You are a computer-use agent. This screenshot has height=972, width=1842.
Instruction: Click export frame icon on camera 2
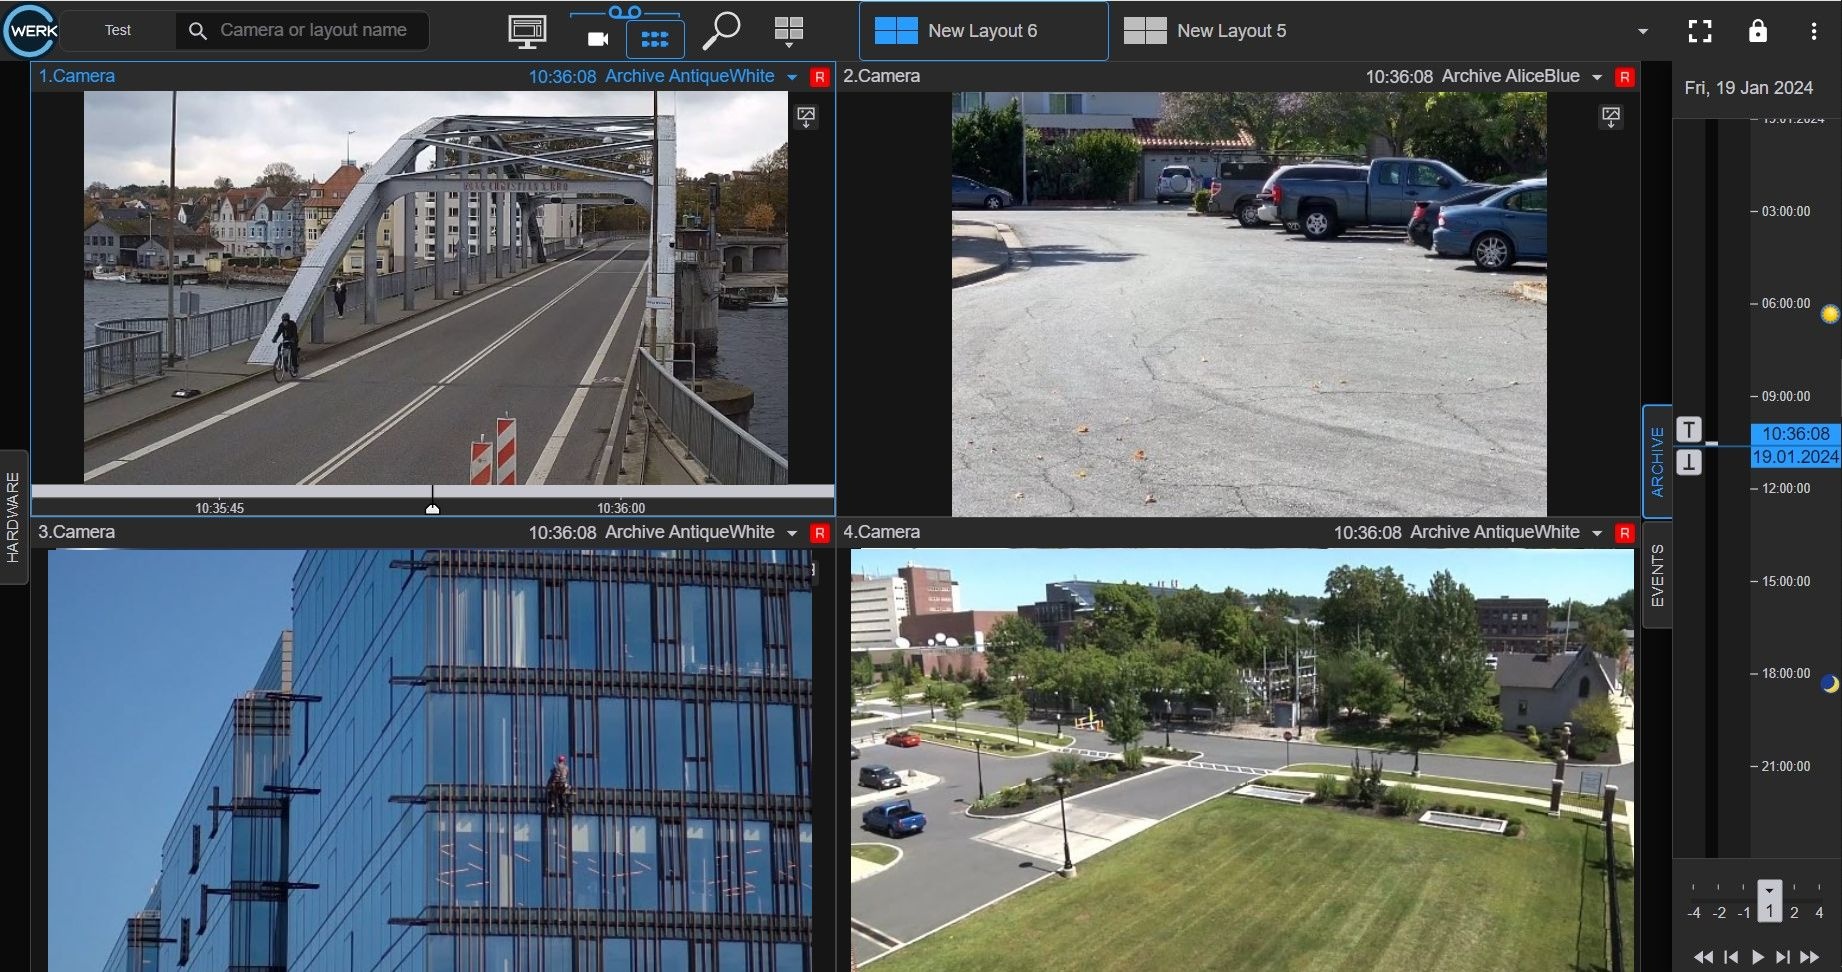(x=1610, y=117)
